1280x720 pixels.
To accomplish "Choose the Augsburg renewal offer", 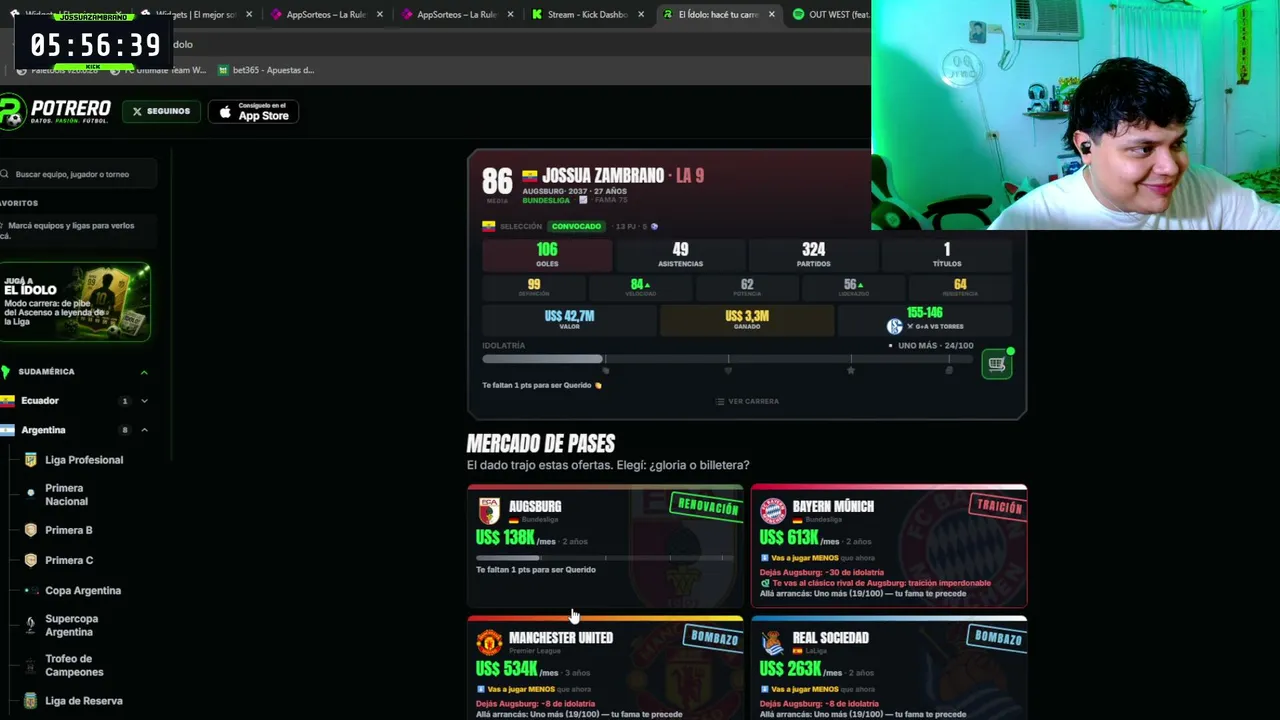I will click(605, 546).
